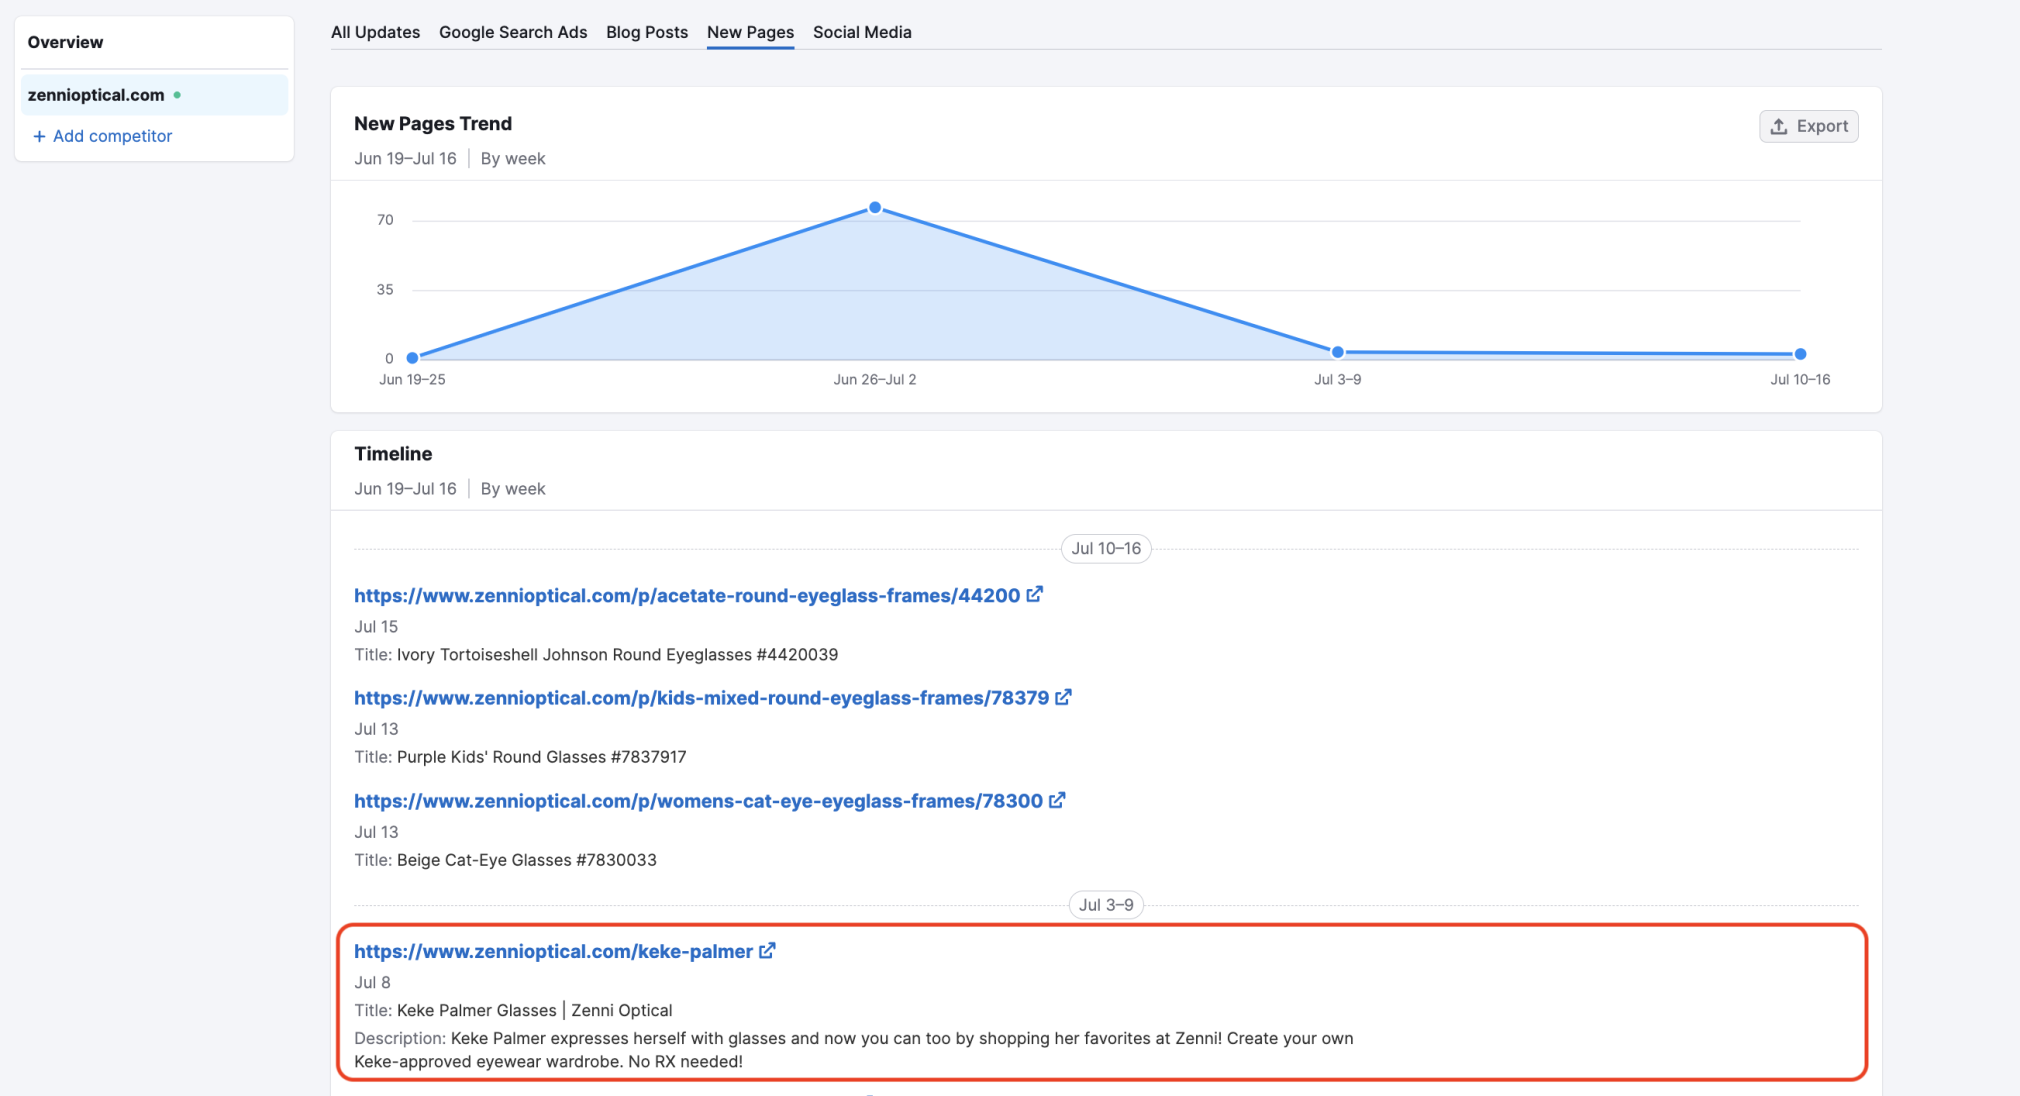2020x1096 pixels.
Task: Click the Jul 10–16 data point on chart
Action: point(1800,354)
